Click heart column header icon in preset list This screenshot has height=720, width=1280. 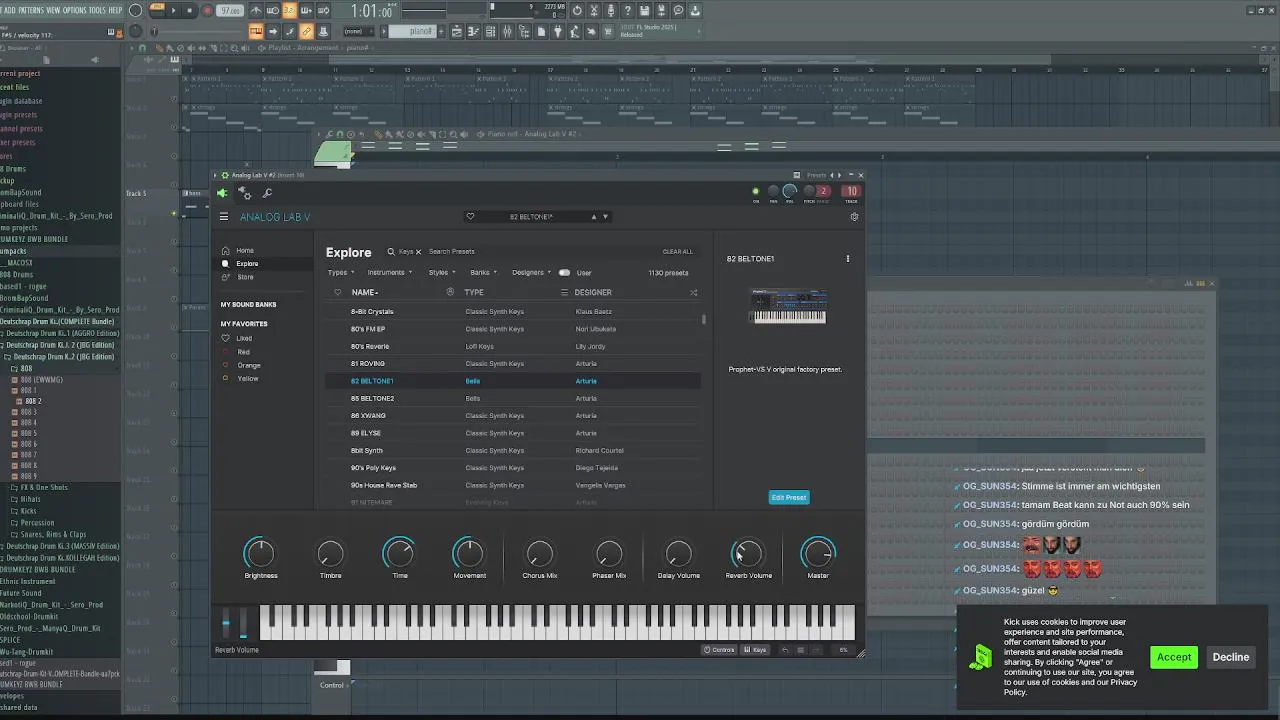[x=337, y=293]
